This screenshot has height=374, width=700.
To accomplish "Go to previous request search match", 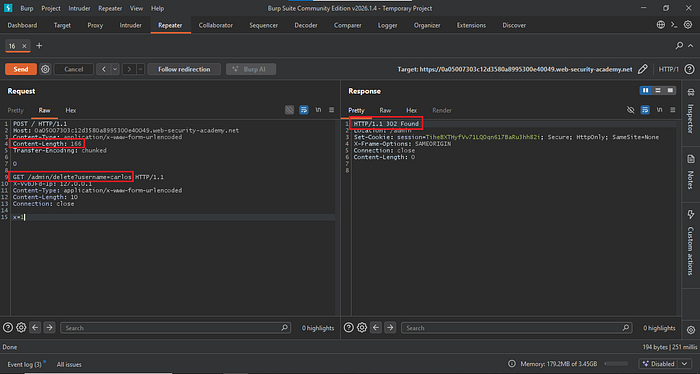I will 35,328.
